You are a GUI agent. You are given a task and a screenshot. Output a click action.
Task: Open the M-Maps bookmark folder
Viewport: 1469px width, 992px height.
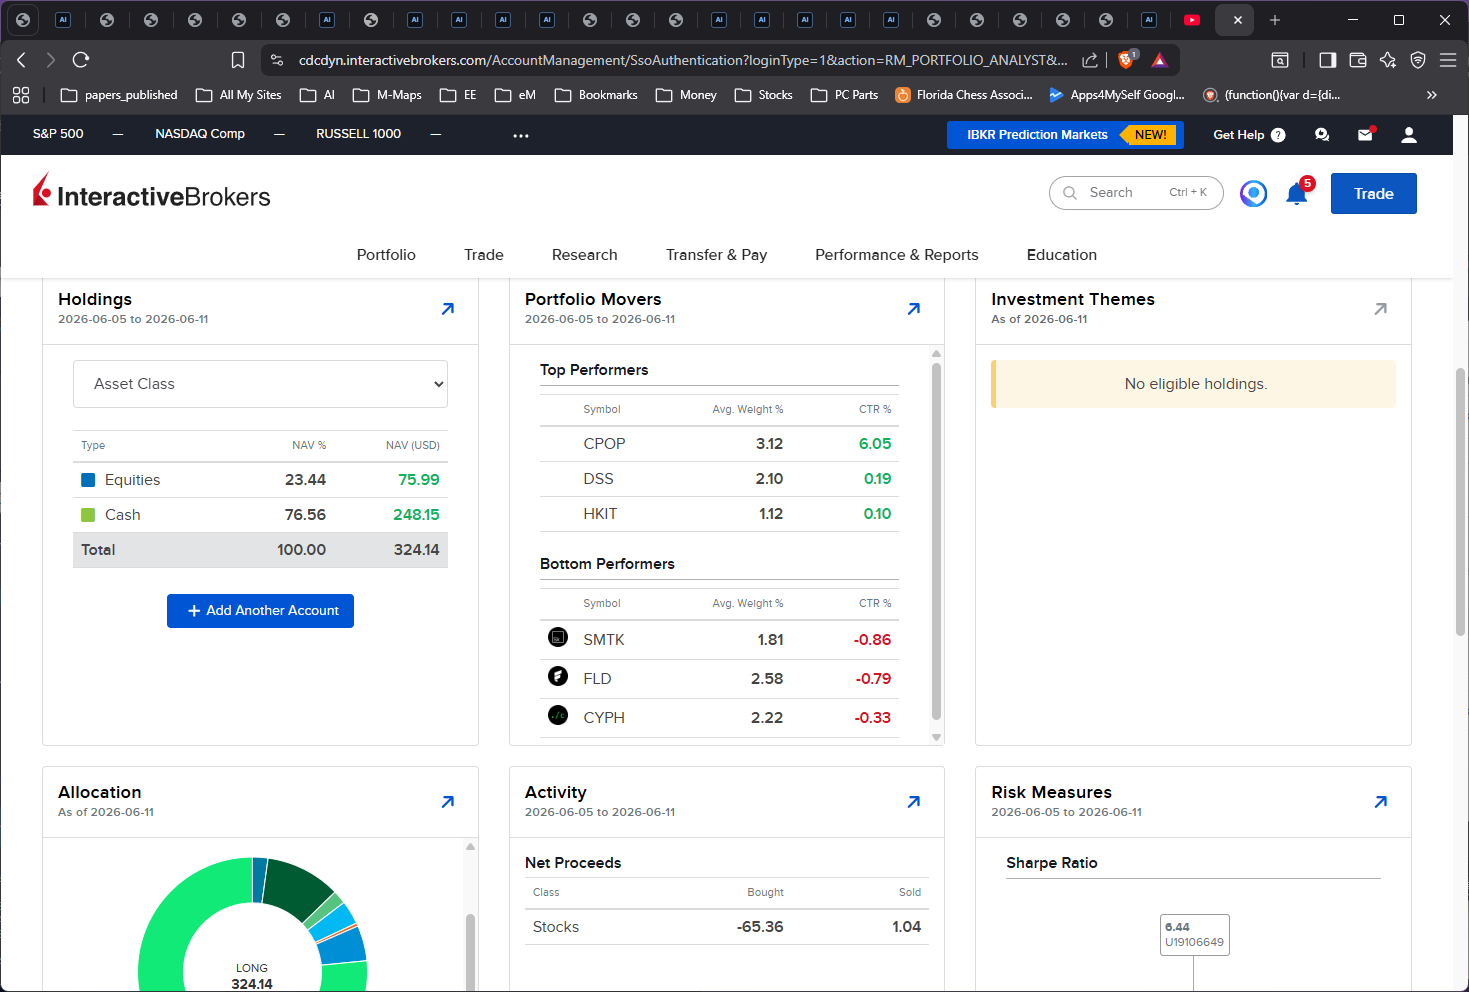(x=388, y=95)
